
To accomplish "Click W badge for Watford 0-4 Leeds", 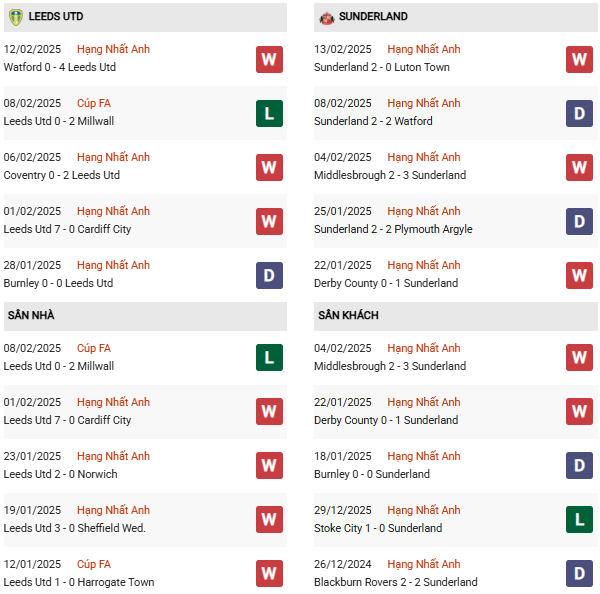I will (x=269, y=59).
